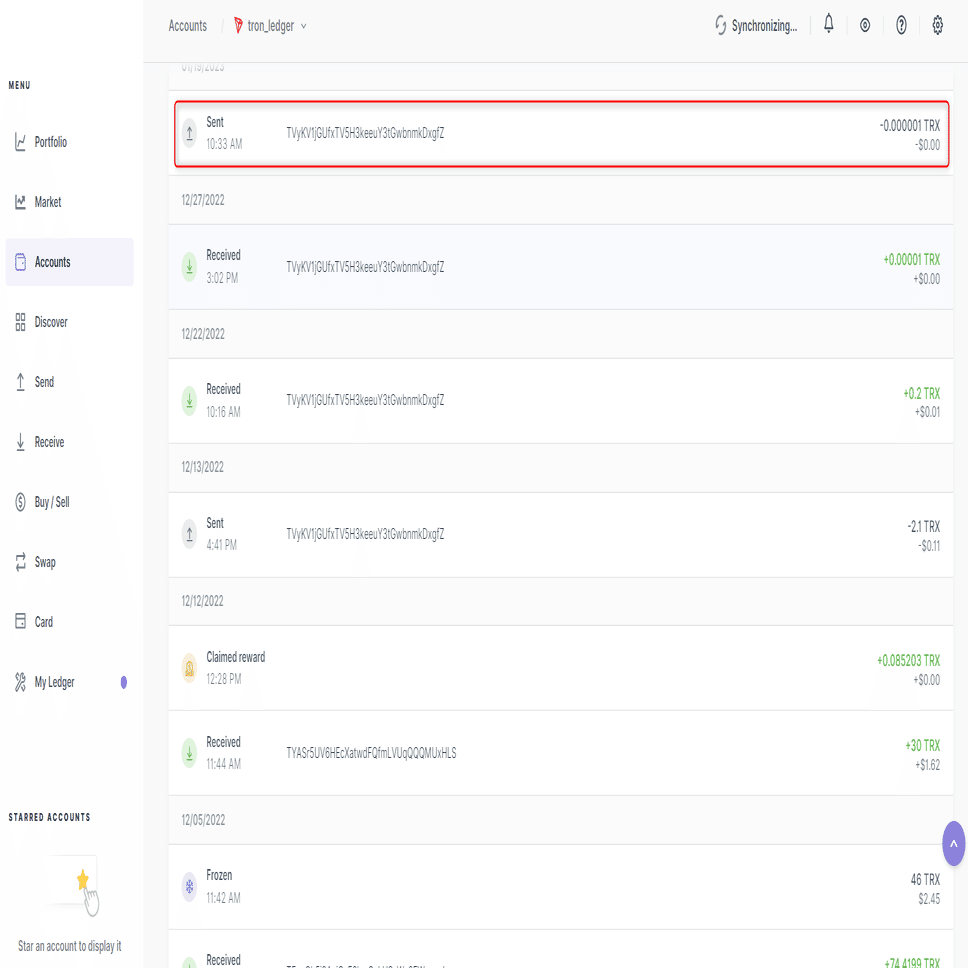968x968 pixels.
Task: Open Market in the sidebar
Action: [47, 202]
